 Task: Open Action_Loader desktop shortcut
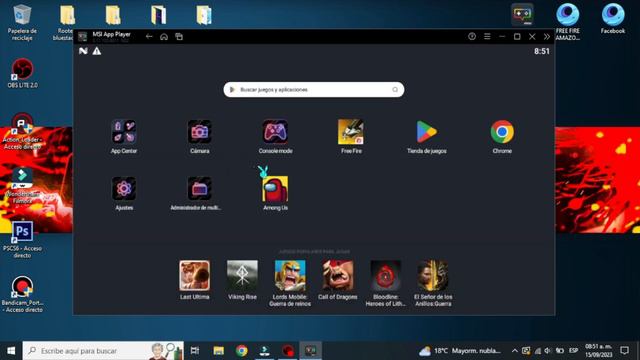click(x=22, y=131)
